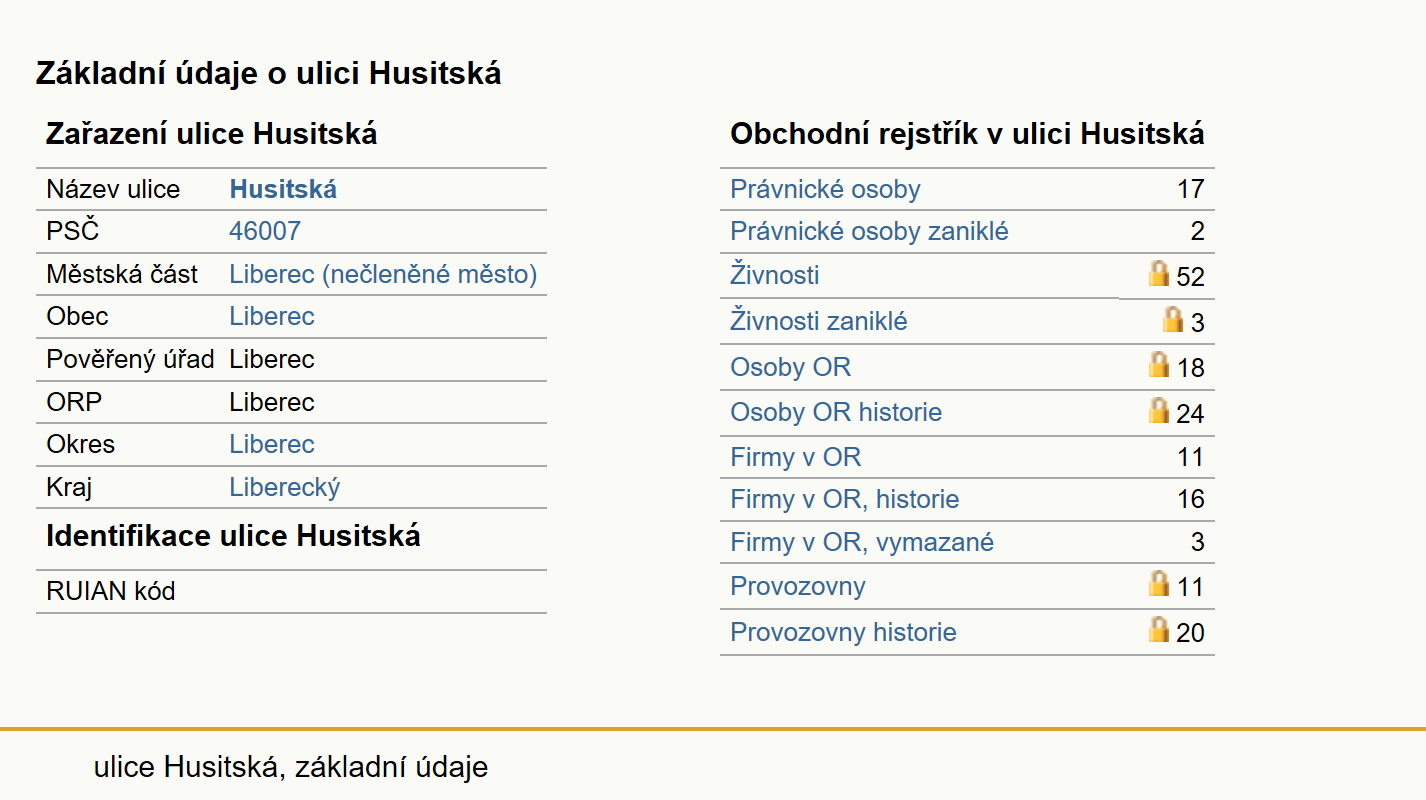Screen dimensions: 1426x800
Task: Follow the Živnosti zaniklé link
Action: point(819,321)
